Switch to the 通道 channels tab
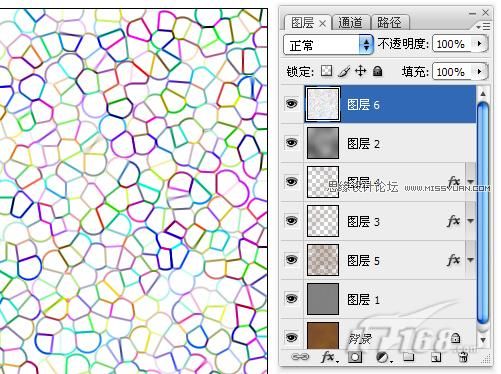The image size is (501, 374). tap(350, 22)
